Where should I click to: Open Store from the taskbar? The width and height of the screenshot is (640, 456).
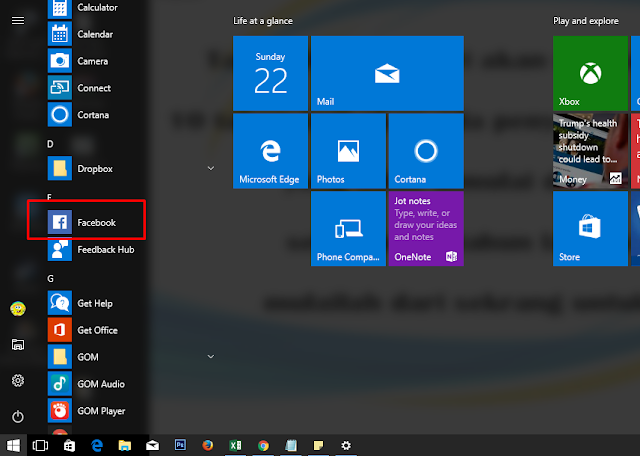tap(69, 445)
